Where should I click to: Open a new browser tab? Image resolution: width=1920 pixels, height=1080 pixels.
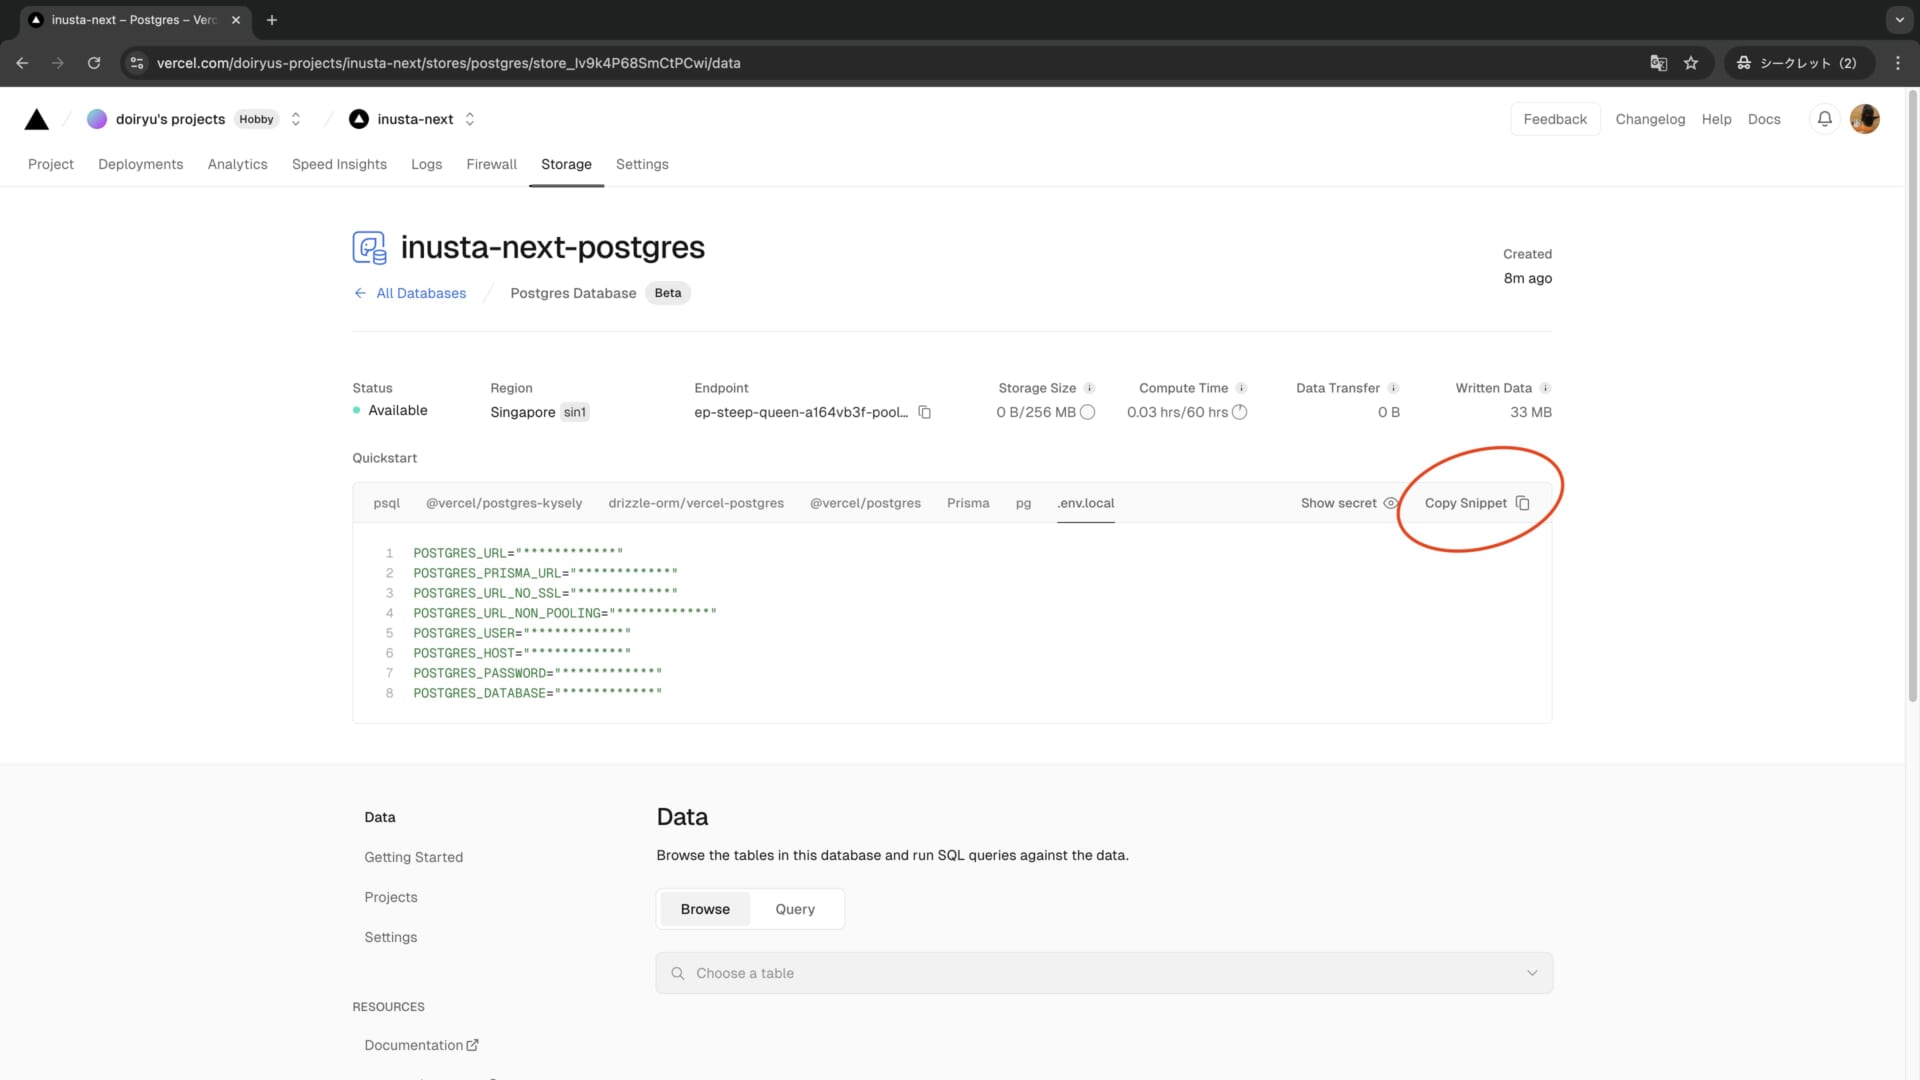[272, 20]
